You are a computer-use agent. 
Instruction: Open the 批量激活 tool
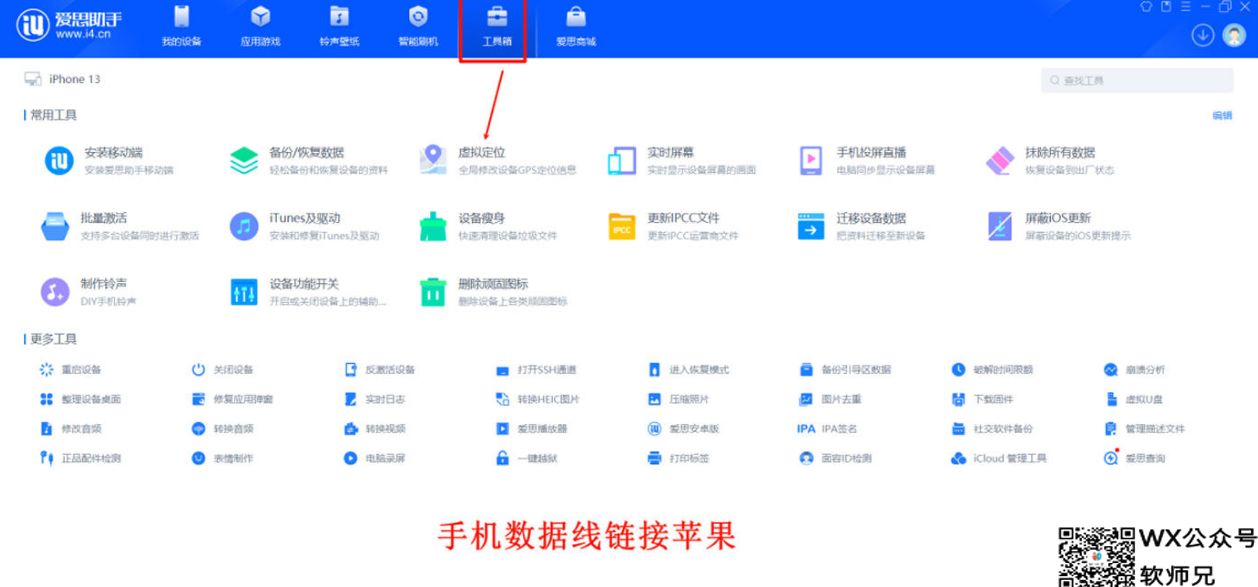pyautogui.click(x=120, y=226)
